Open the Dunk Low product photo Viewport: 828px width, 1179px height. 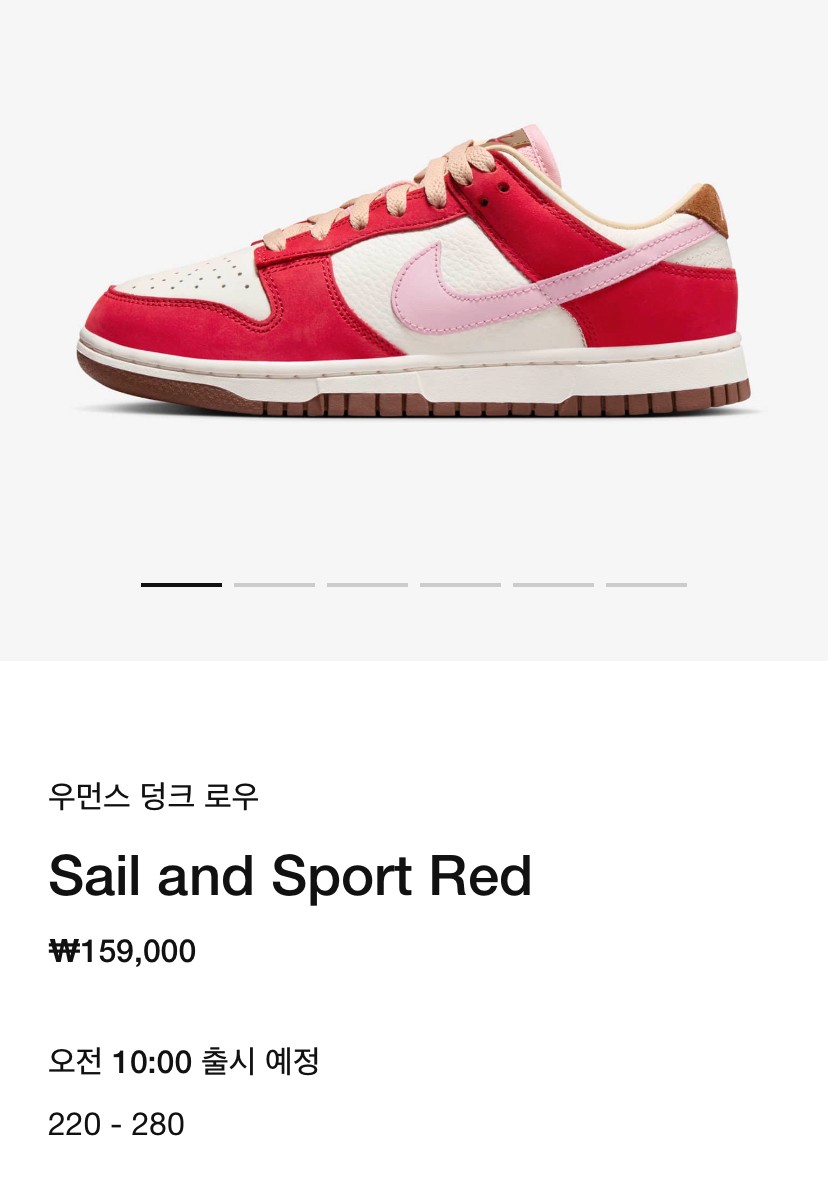[x=414, y=280]
